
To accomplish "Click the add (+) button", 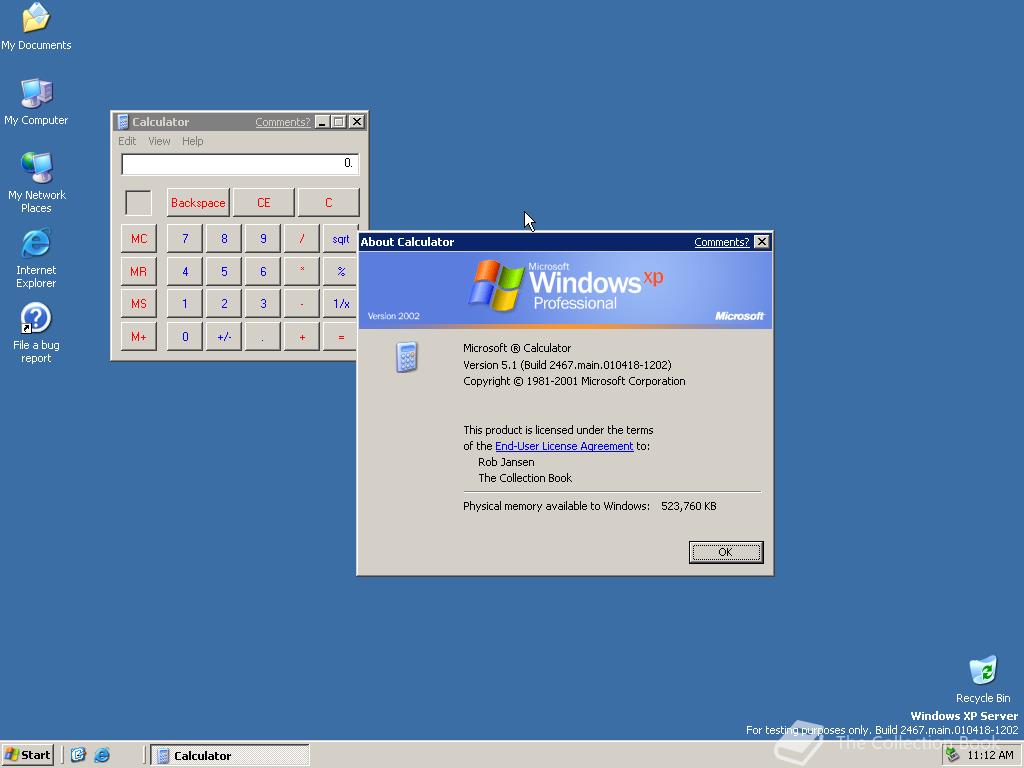I will (x=302, y=336).
